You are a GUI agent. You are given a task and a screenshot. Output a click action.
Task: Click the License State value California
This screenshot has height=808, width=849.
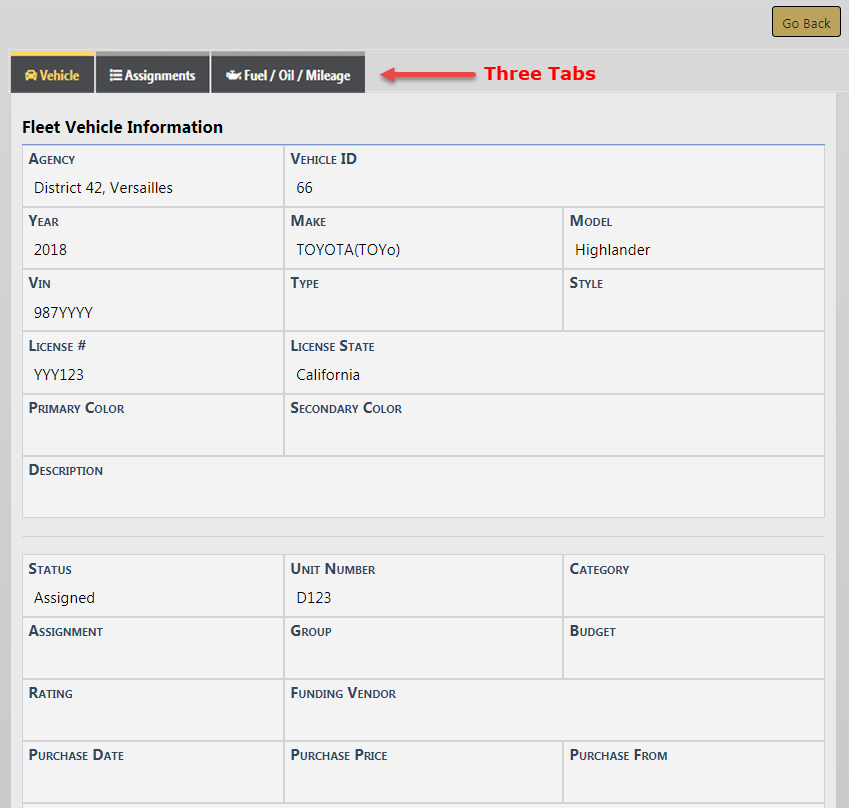click(328, 375)
